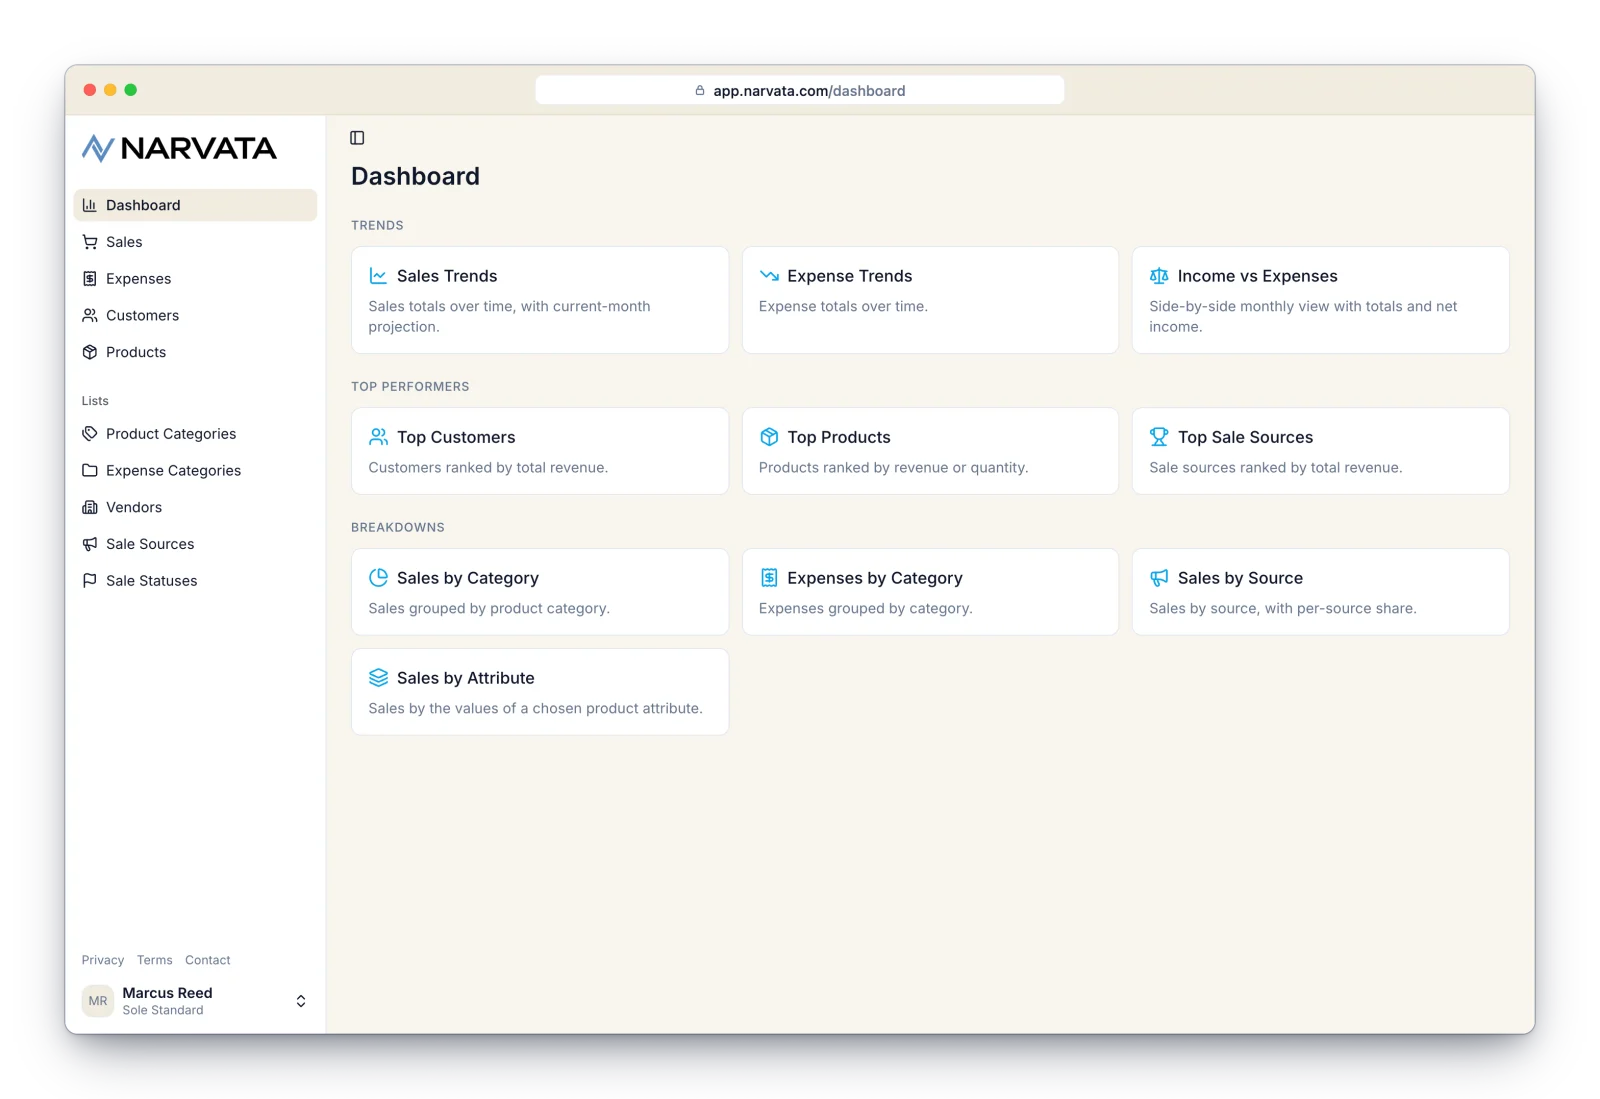Click the MR avatar of Marcus Reed
Screen dimensions: 1600x1099
[98, 1001]
